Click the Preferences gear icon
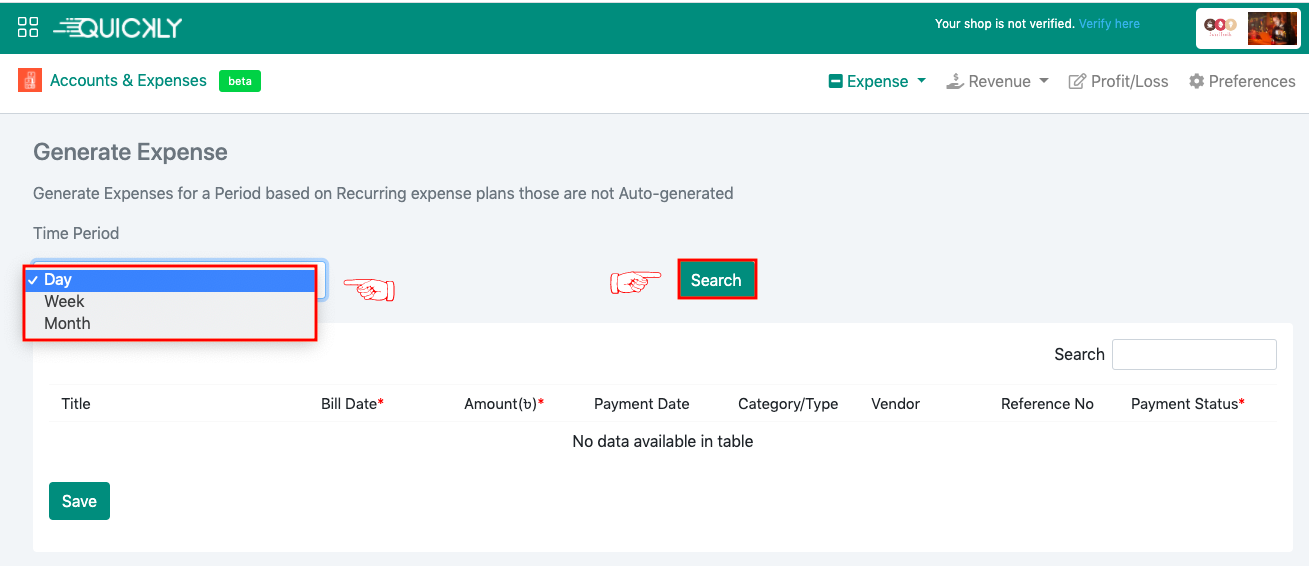1309x566 pixels. tap(1196, 82)
